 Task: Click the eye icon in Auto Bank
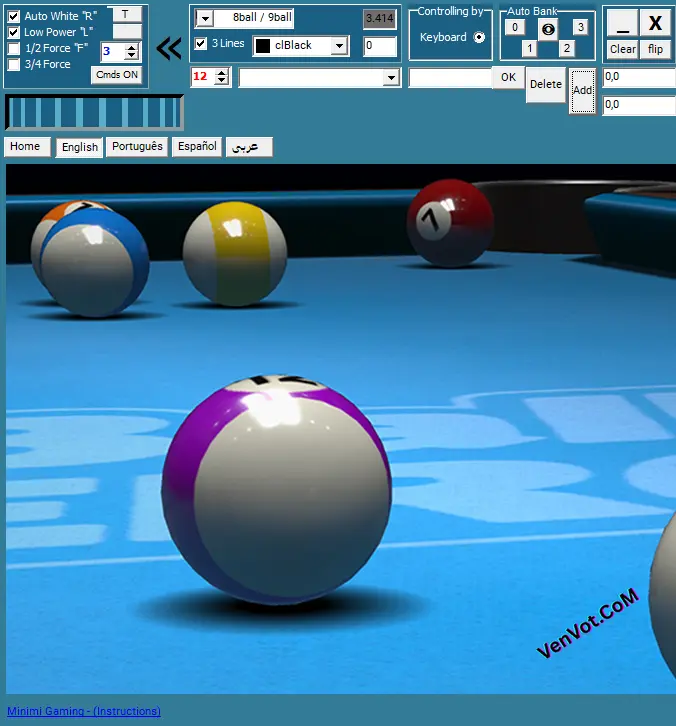click(548, 30)
